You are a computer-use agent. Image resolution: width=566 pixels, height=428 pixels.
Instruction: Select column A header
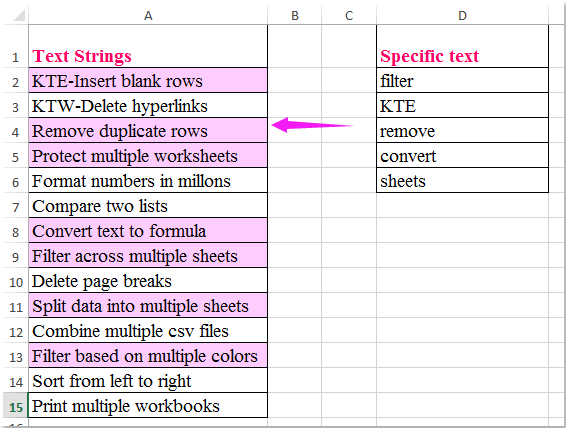148,16
